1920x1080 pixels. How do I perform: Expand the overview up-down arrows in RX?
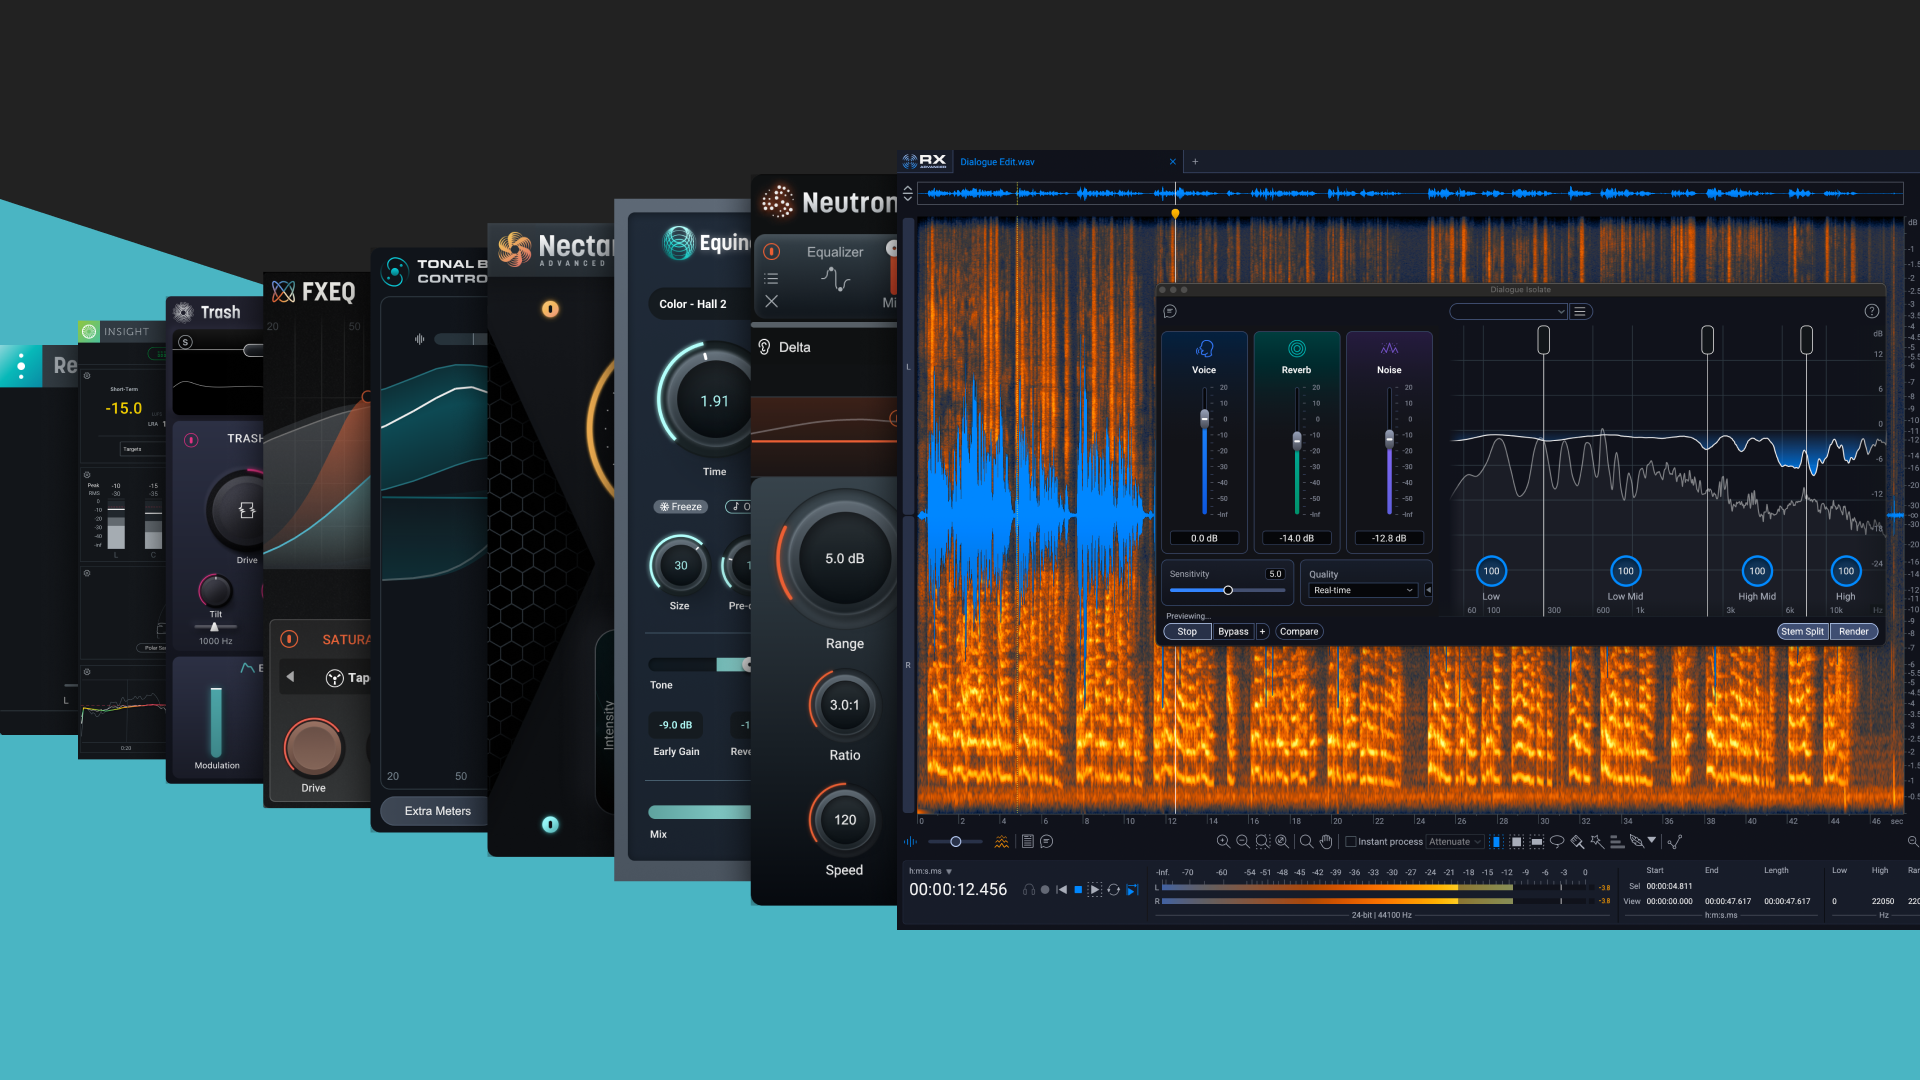coord(908,193)
